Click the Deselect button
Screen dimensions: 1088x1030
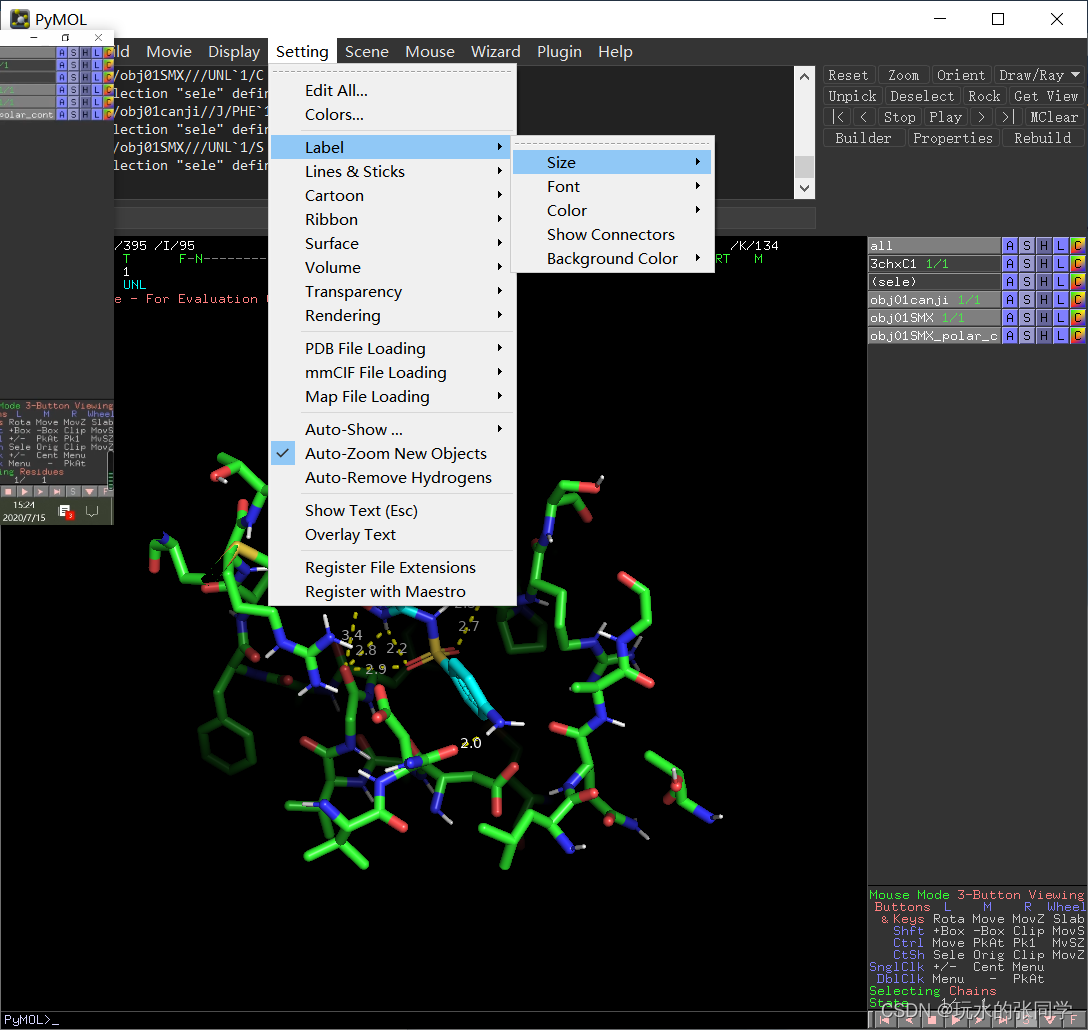[922, 96]
